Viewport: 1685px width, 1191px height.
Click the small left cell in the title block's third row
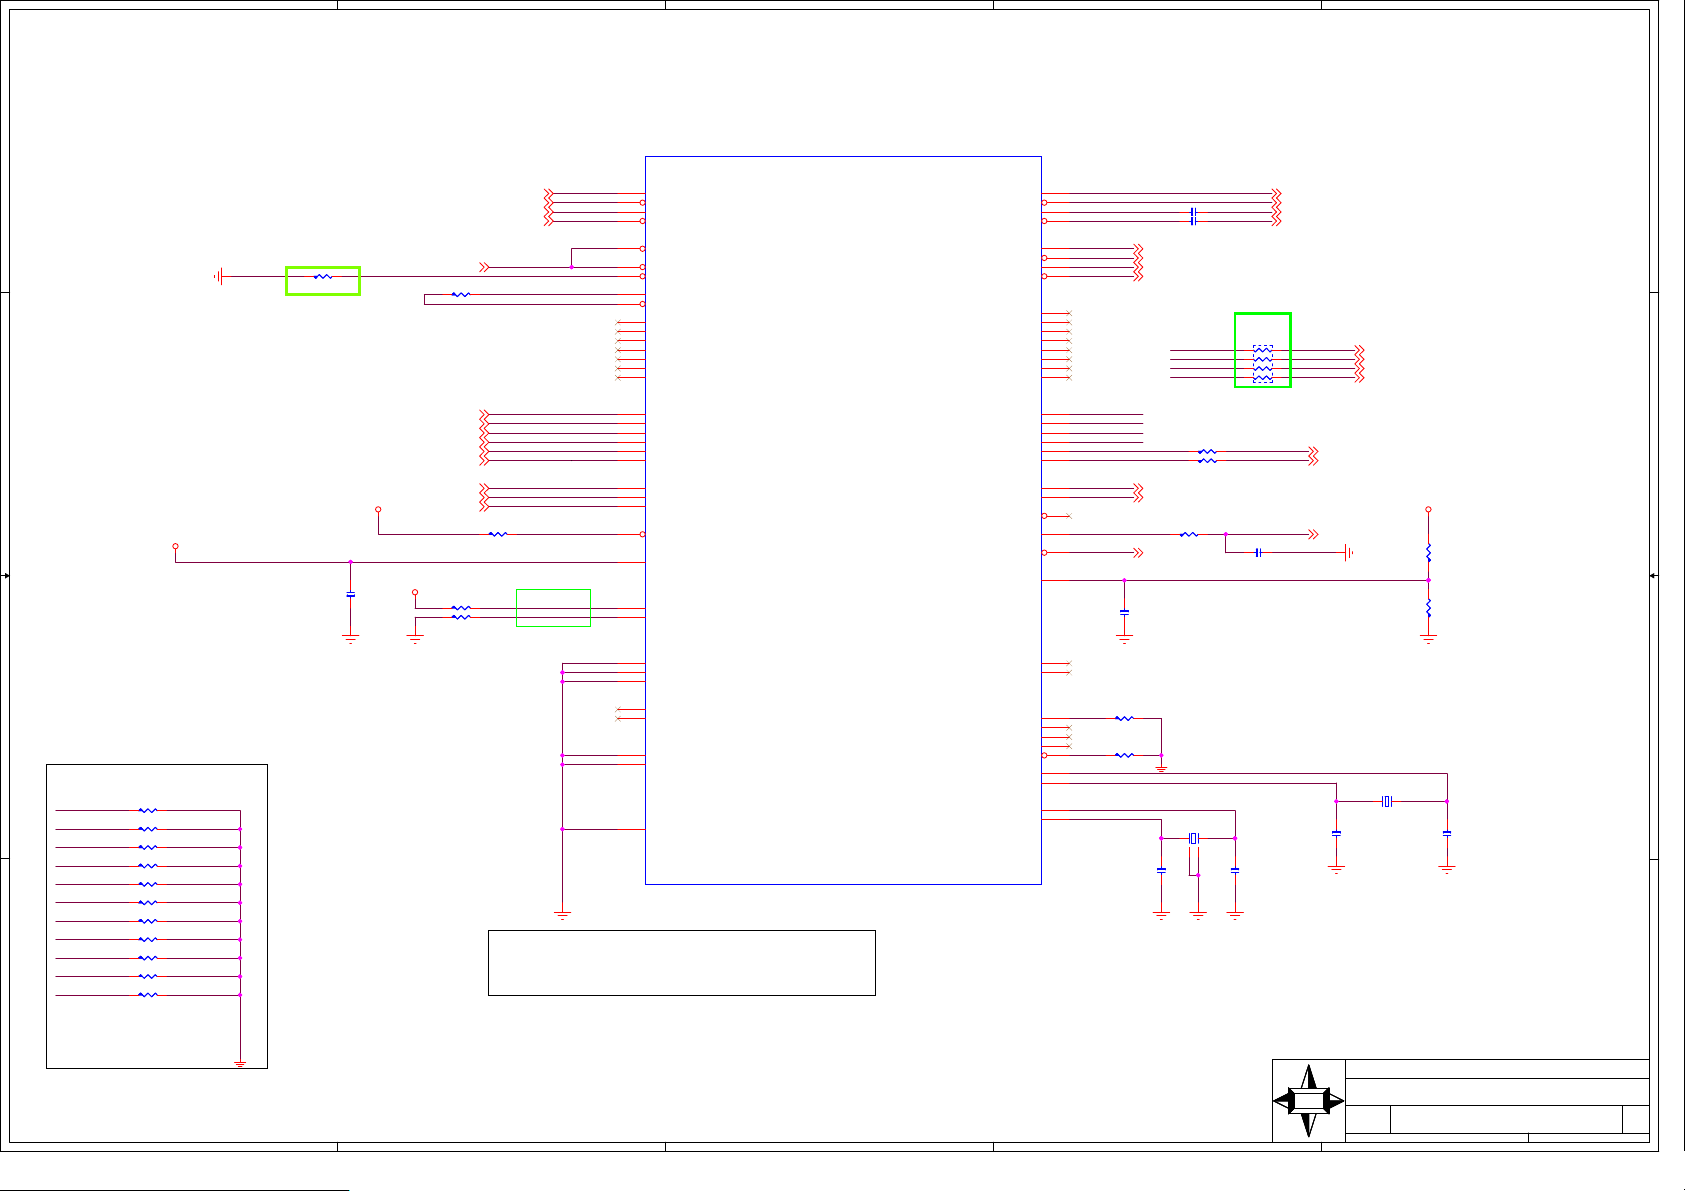tap(1368, 1120)
